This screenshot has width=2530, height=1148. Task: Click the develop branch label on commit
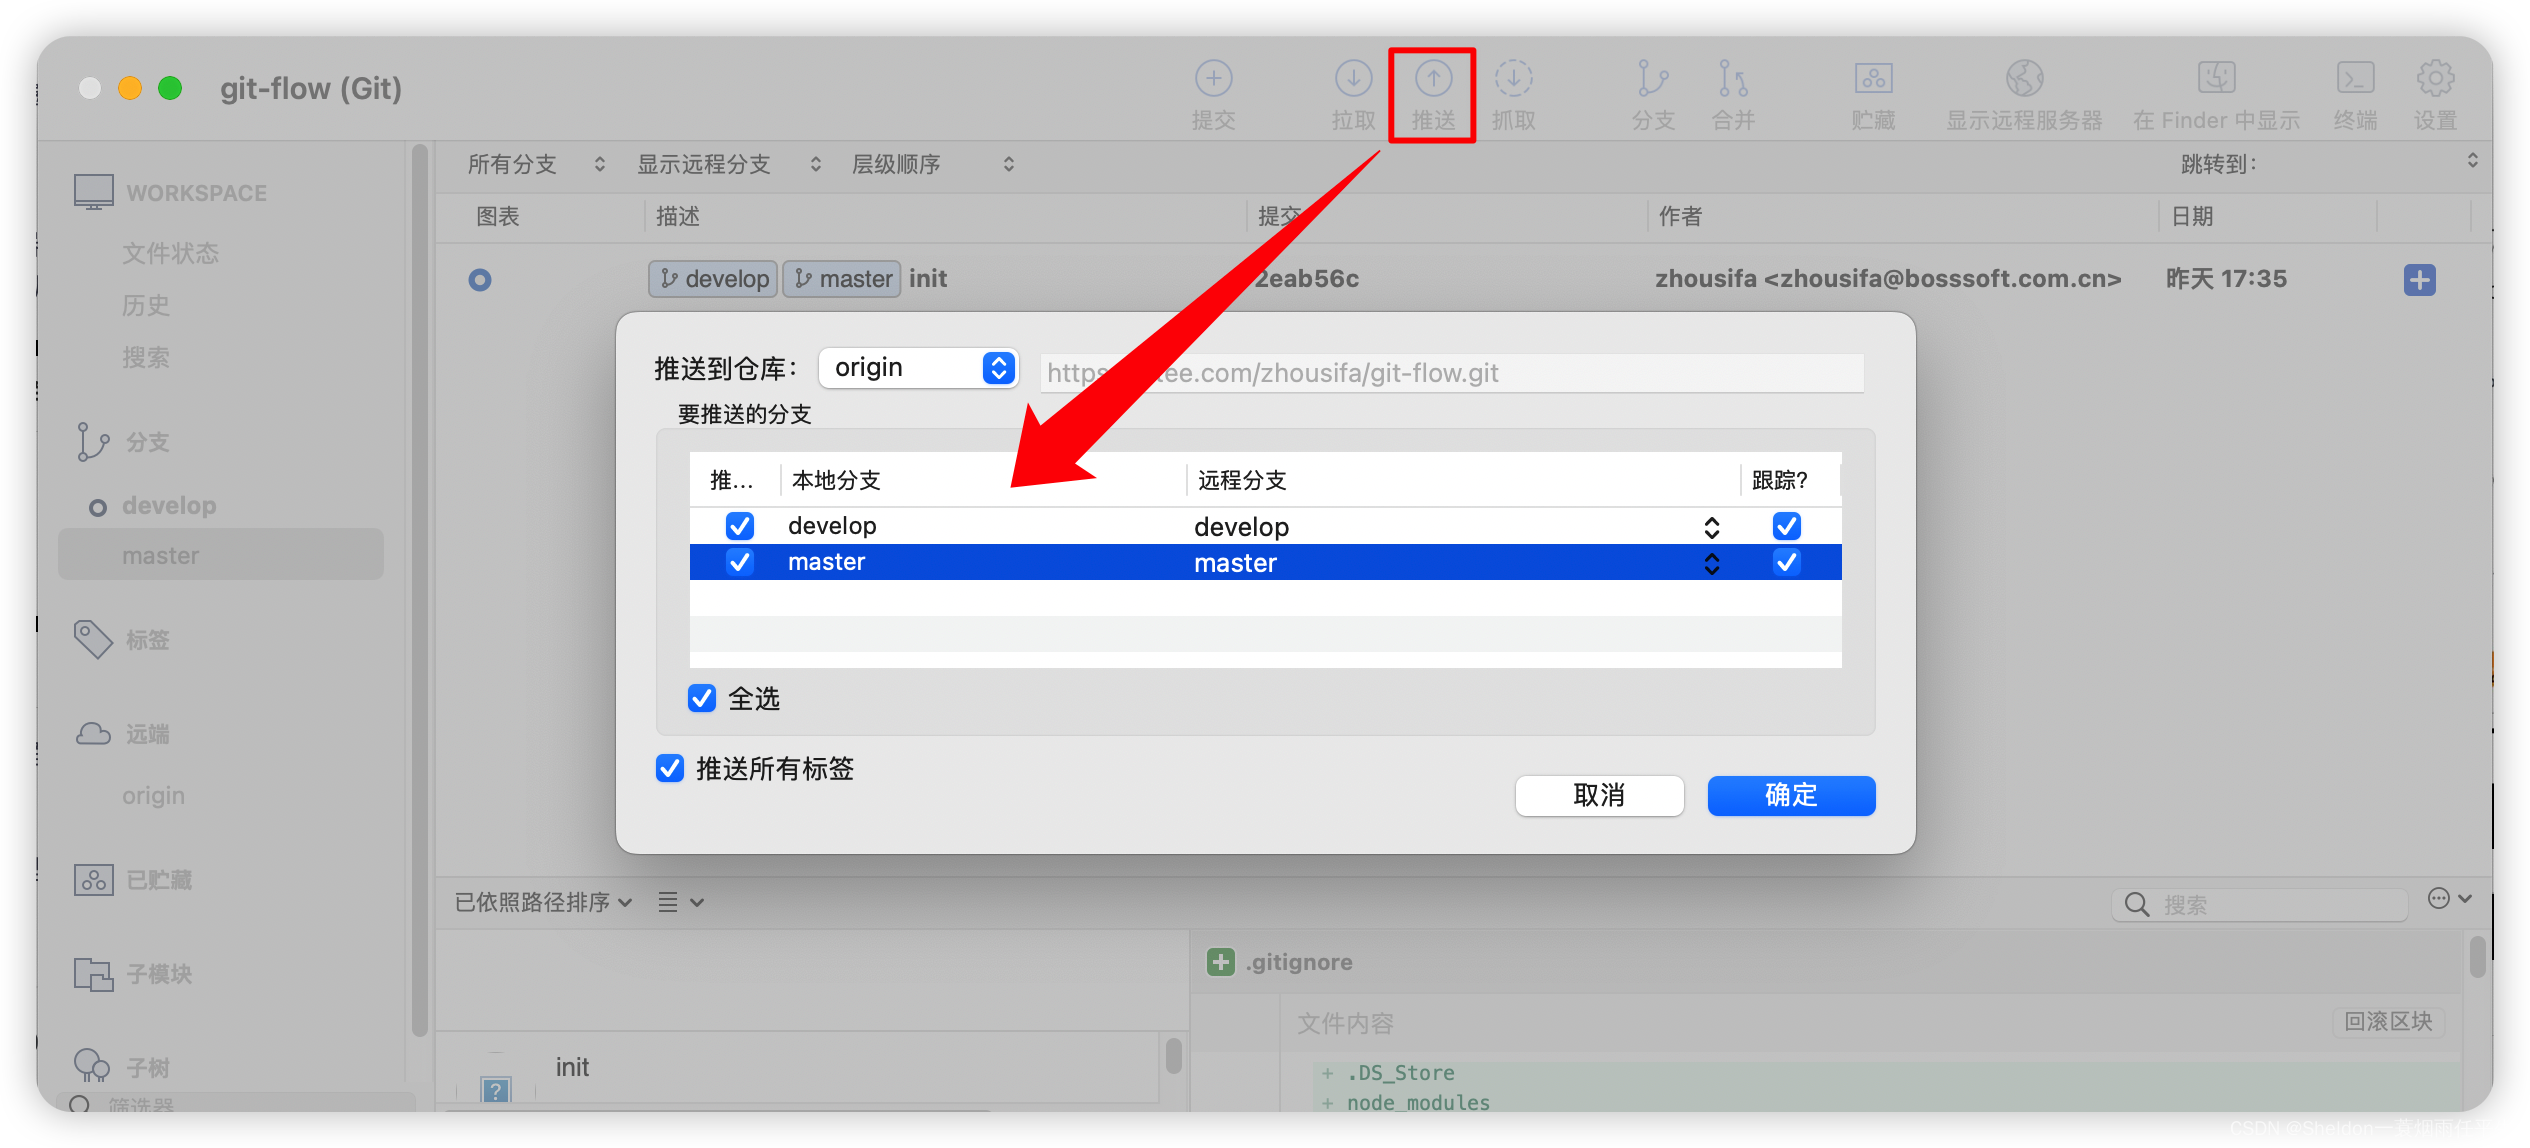pos(713,279)
